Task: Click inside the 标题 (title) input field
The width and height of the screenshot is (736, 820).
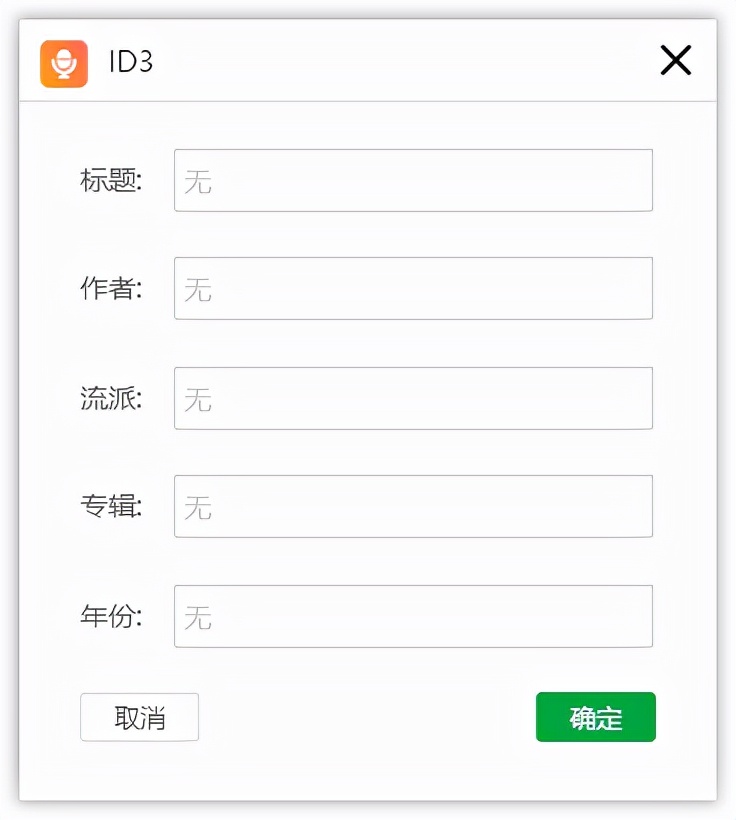Action: click(x=412, y=180)
